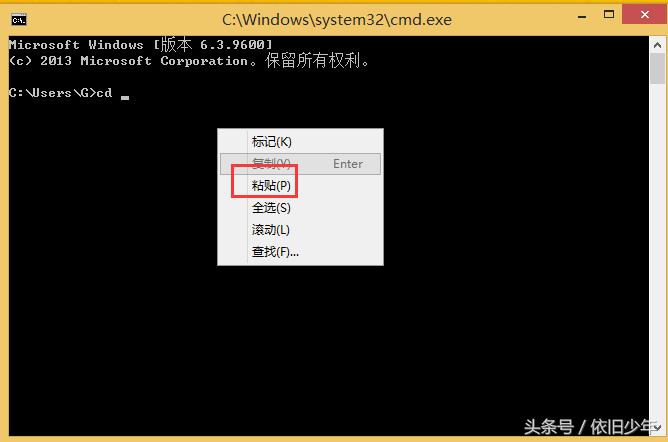Select 滚动(L) in the context menu
Screen dimensions: 668x442
pyautogui.click(x=300, y=230)
